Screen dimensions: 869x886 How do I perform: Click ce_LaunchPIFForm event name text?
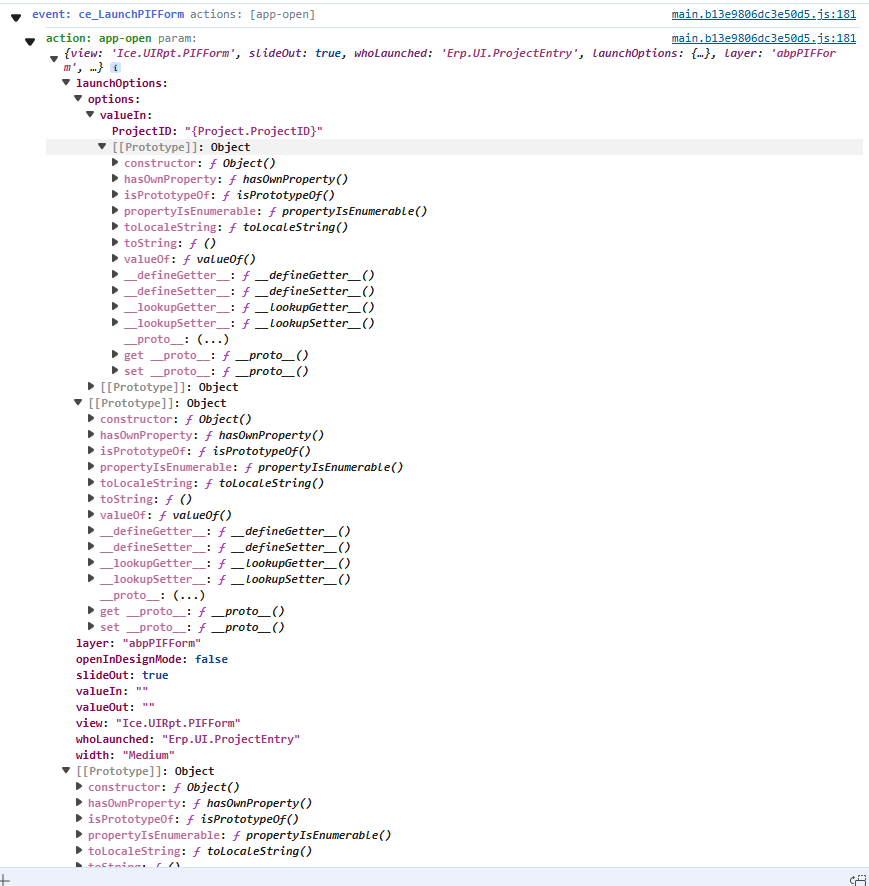(x=131, y=14)
